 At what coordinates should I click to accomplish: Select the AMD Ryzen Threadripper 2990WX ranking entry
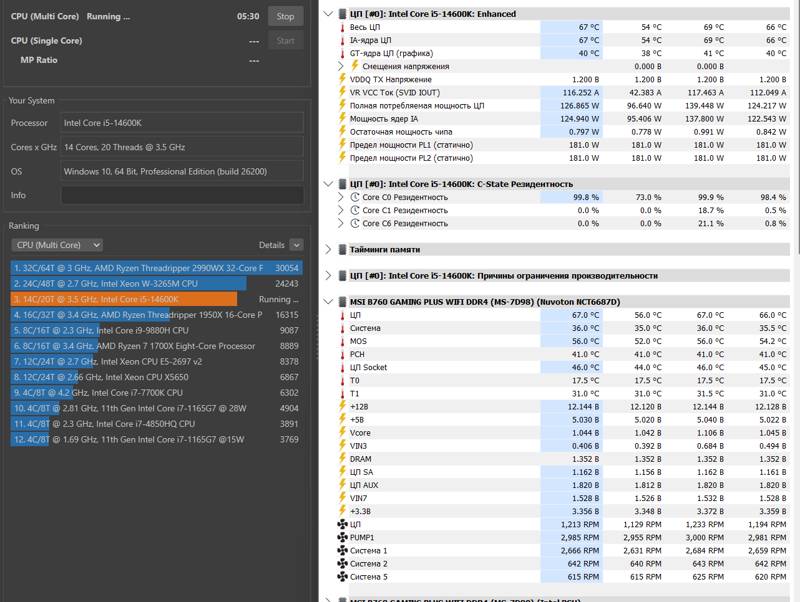(x=156, y=268)
